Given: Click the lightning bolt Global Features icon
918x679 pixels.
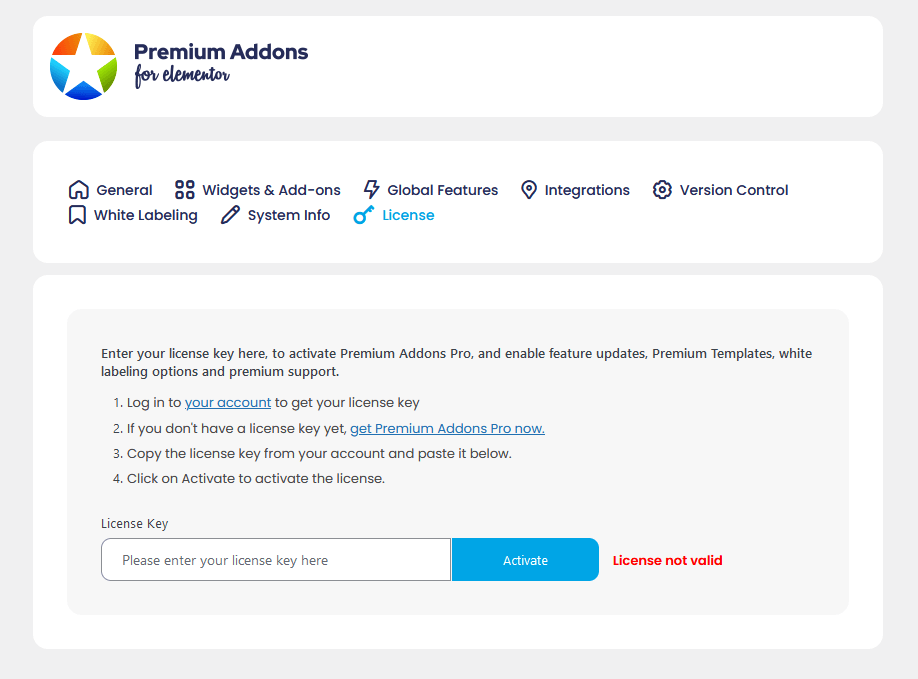Looking at the screenshot, I should tap(370, 189).
